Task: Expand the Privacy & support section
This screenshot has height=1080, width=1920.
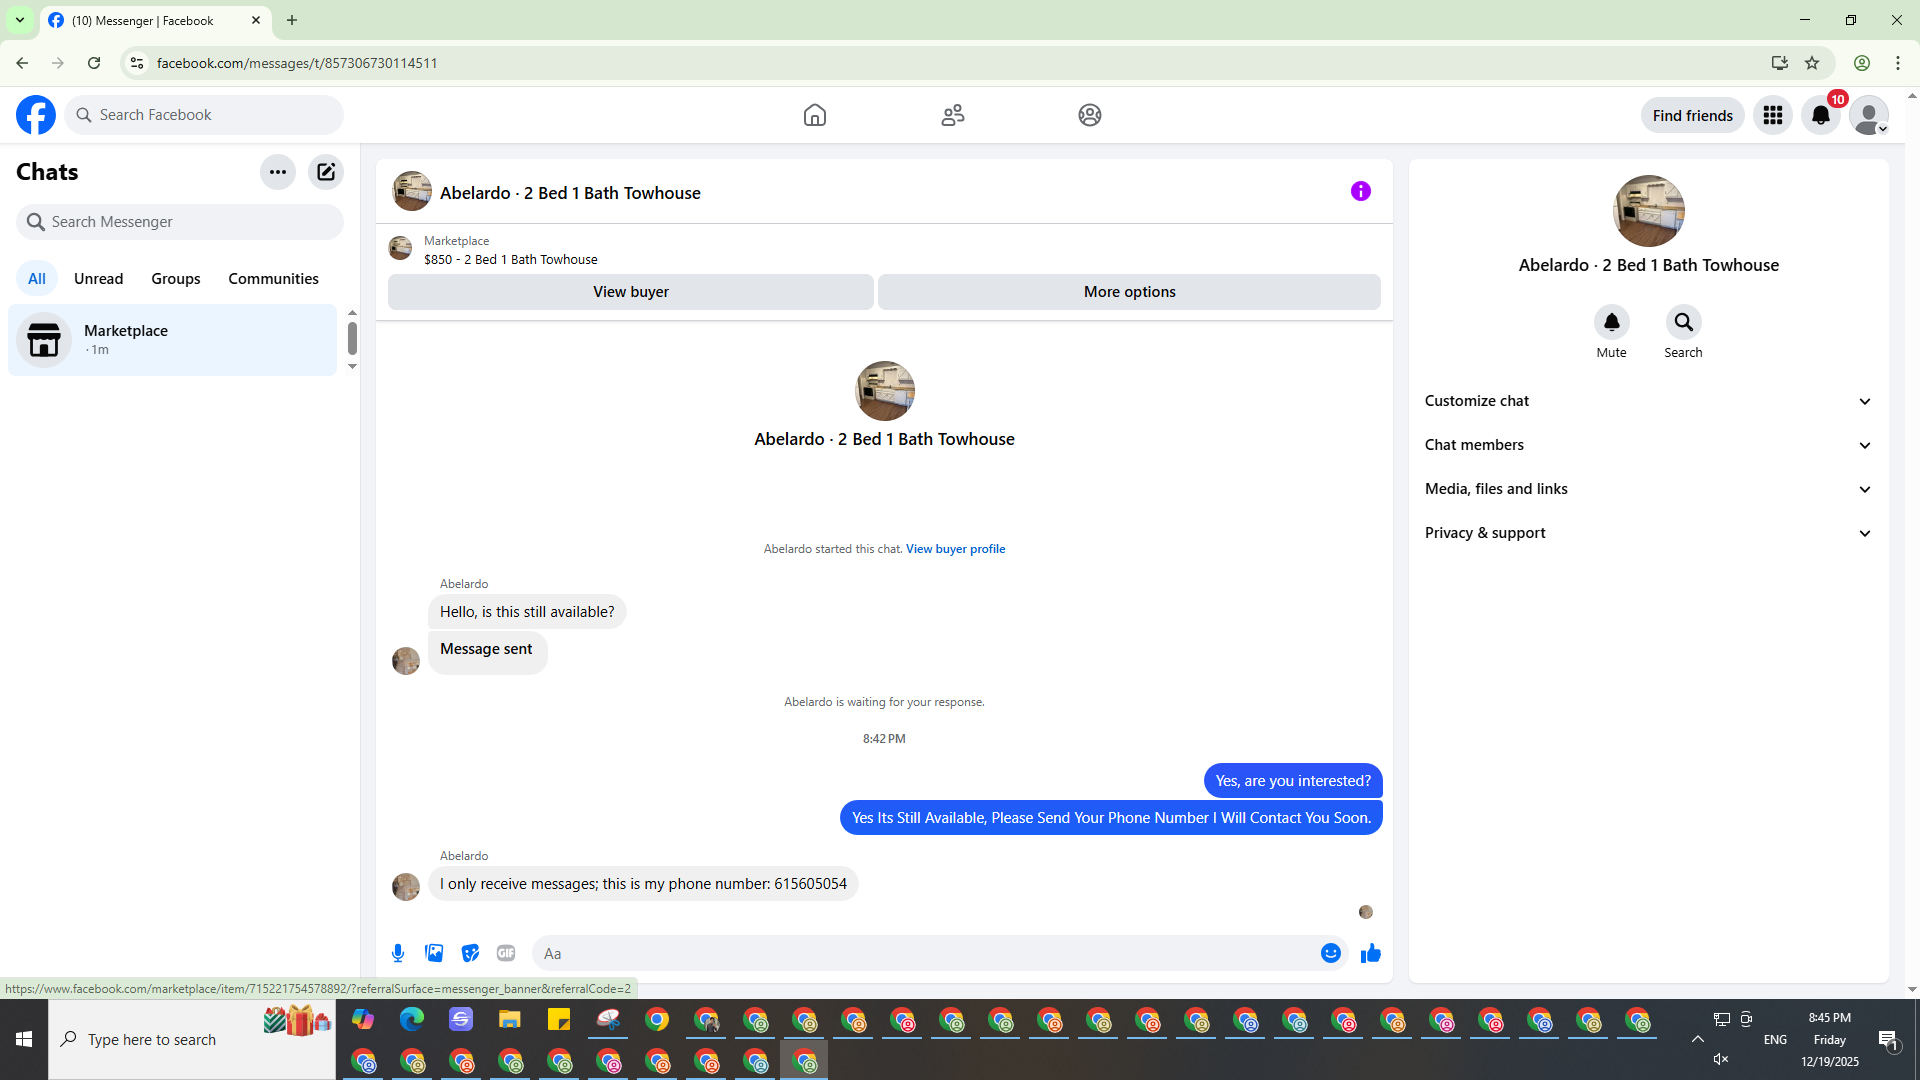Action: [x=1648, y=533]
